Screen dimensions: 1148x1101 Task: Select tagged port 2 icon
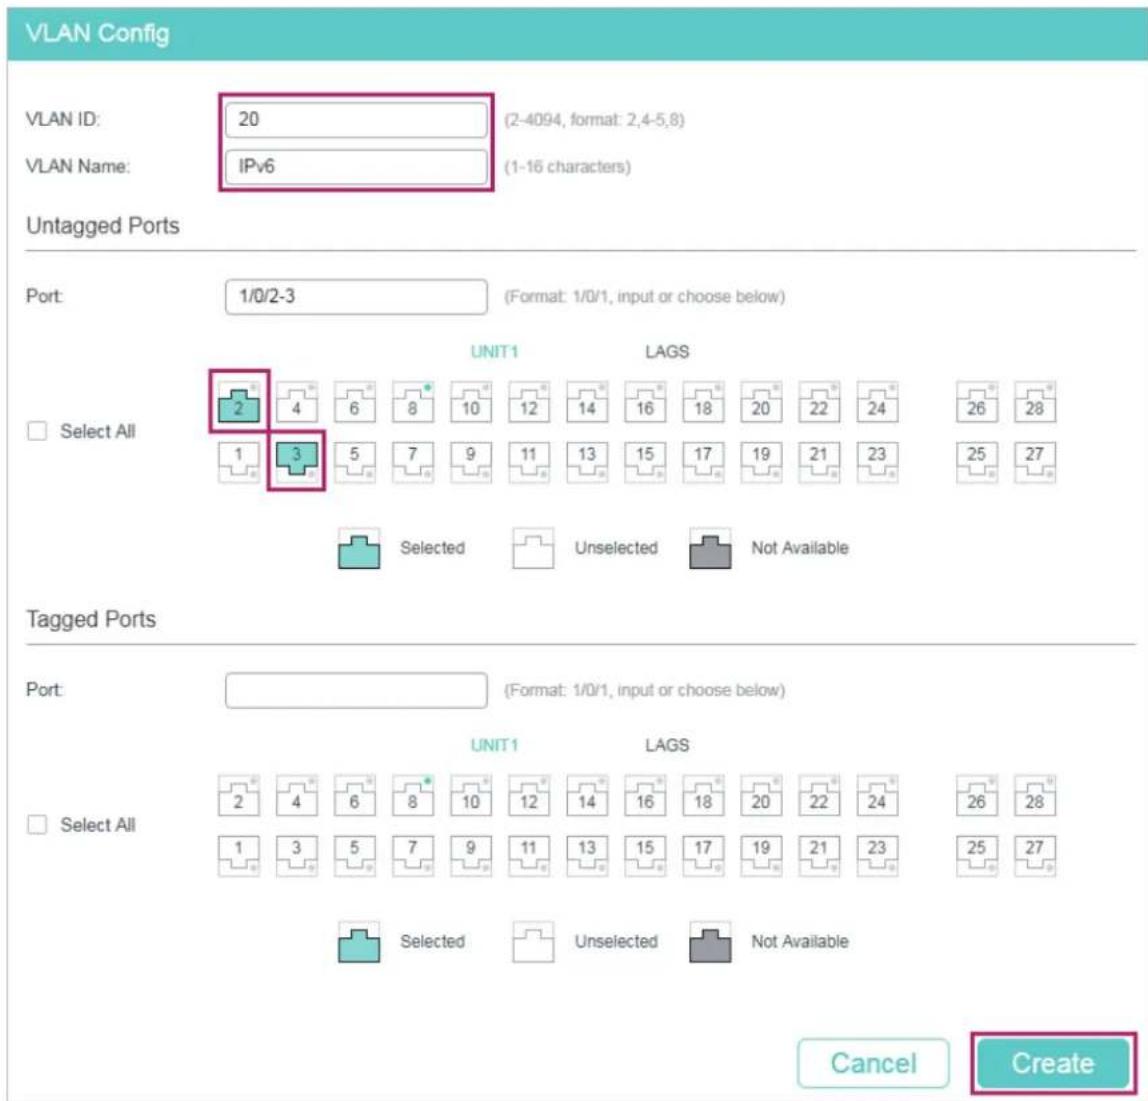(239, 796)
